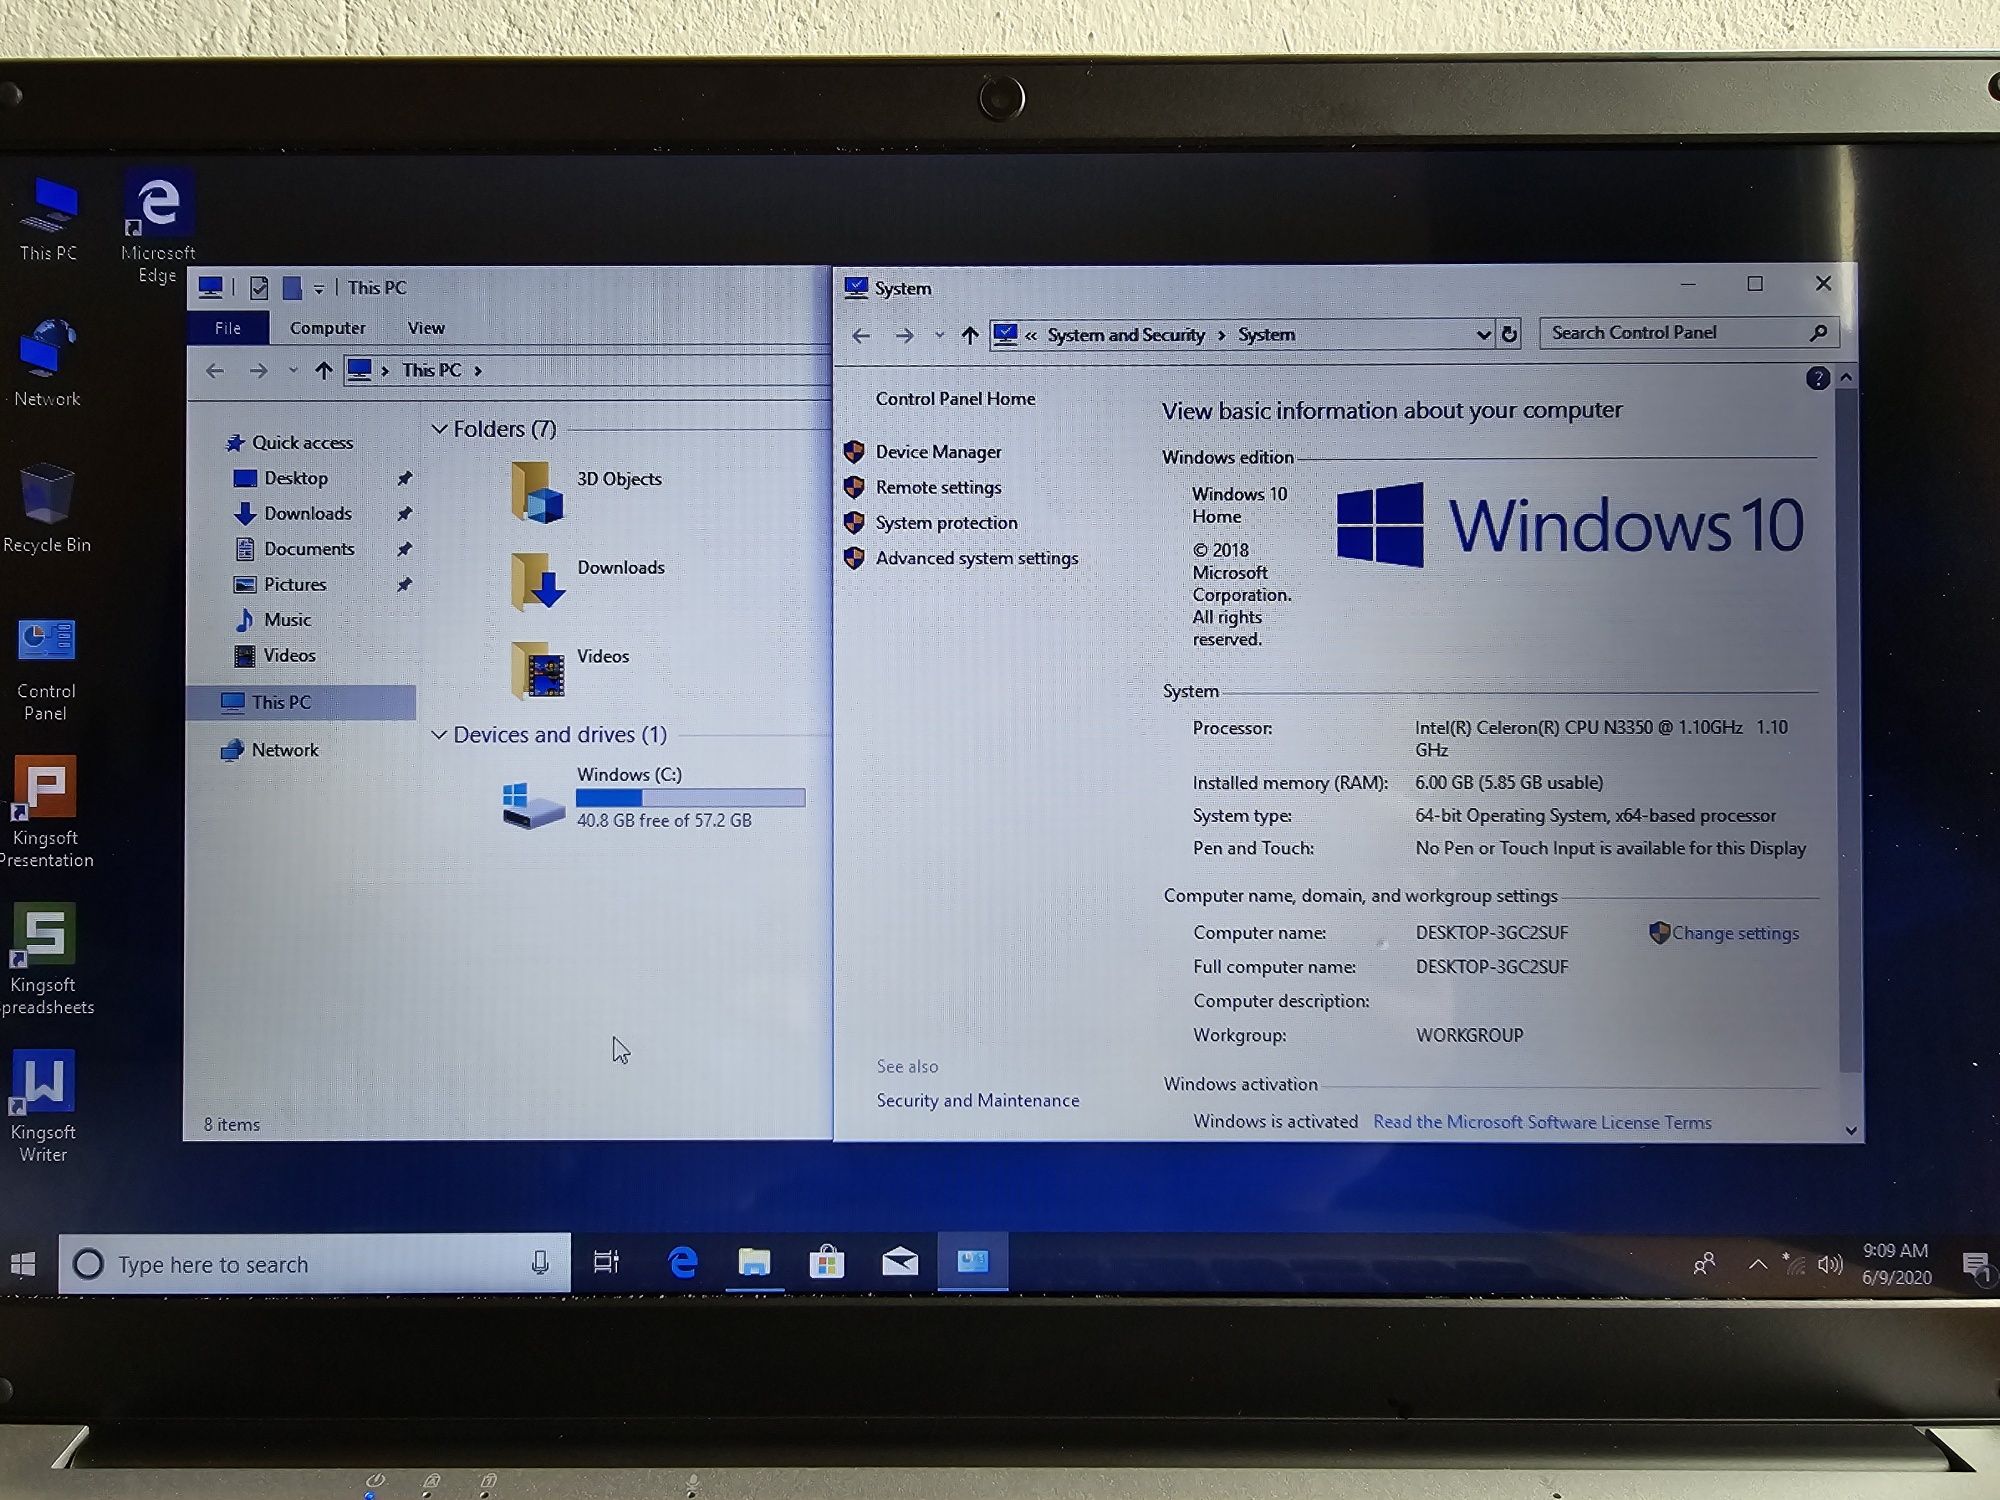Open the View ribbon tab

click(426, 328)
